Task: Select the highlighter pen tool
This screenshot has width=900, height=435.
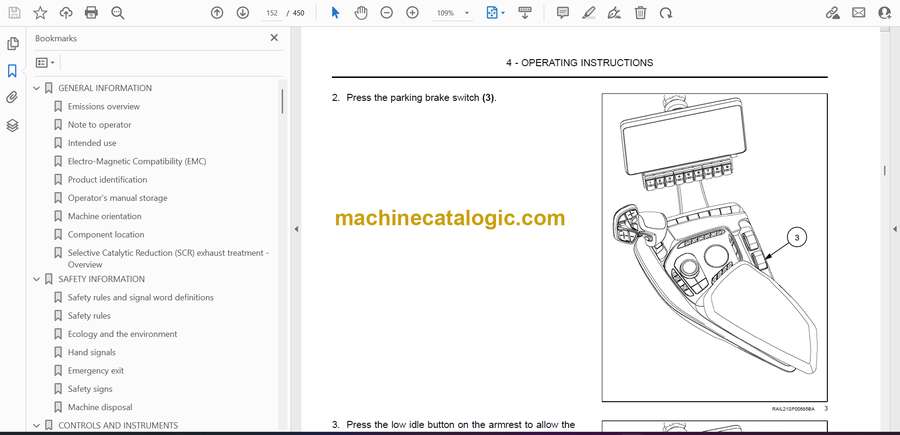Action: click(589, 13)
